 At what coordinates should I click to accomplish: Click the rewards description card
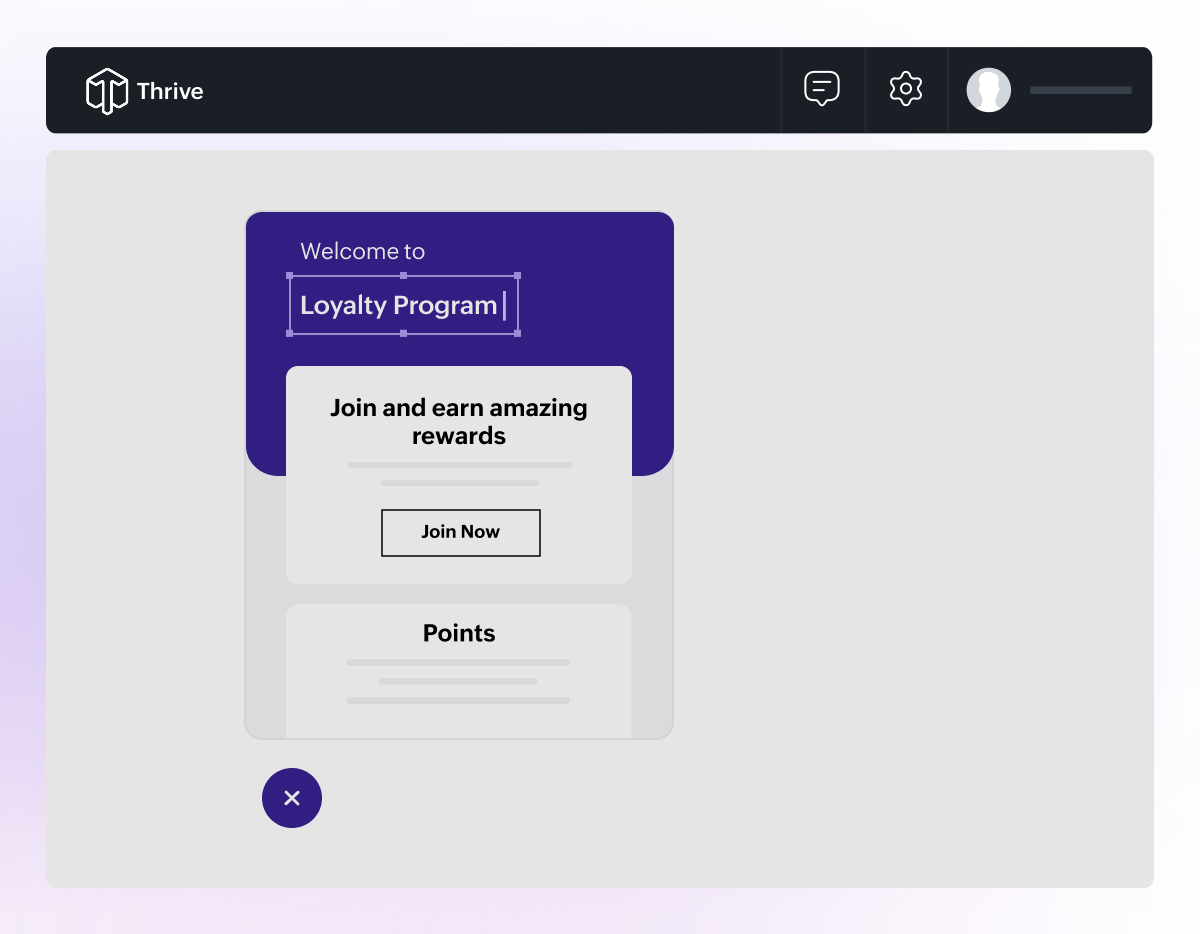tap(459, 474)
